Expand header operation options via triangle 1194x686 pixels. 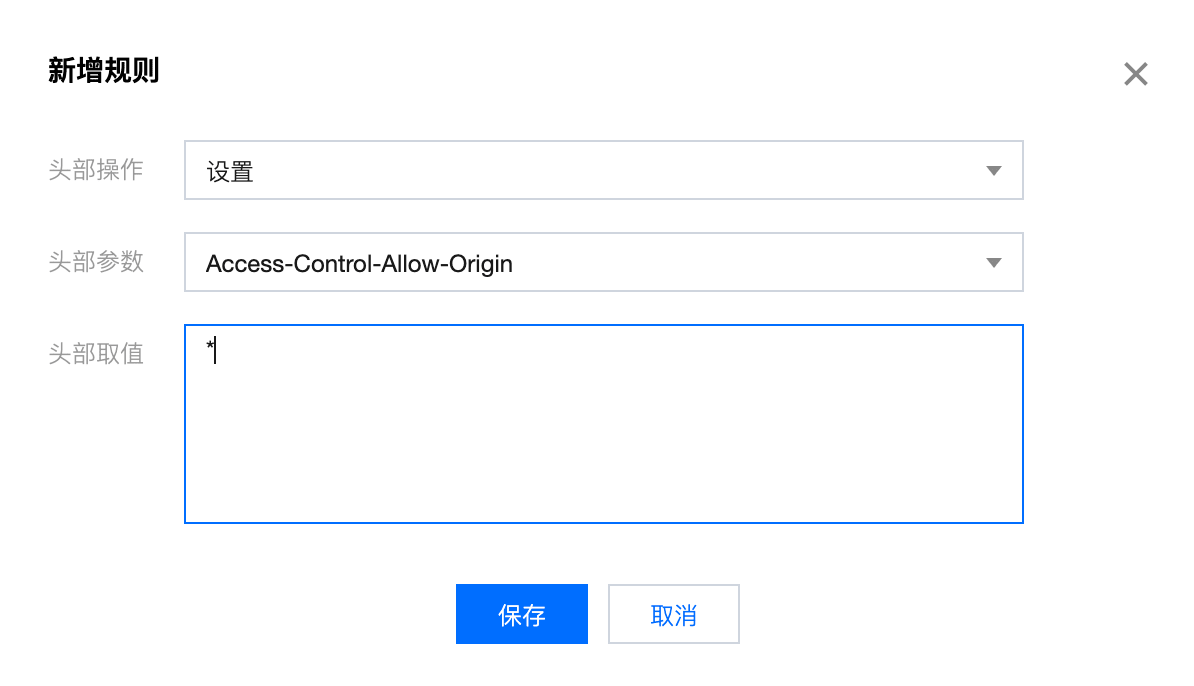(x=993, y=171)
